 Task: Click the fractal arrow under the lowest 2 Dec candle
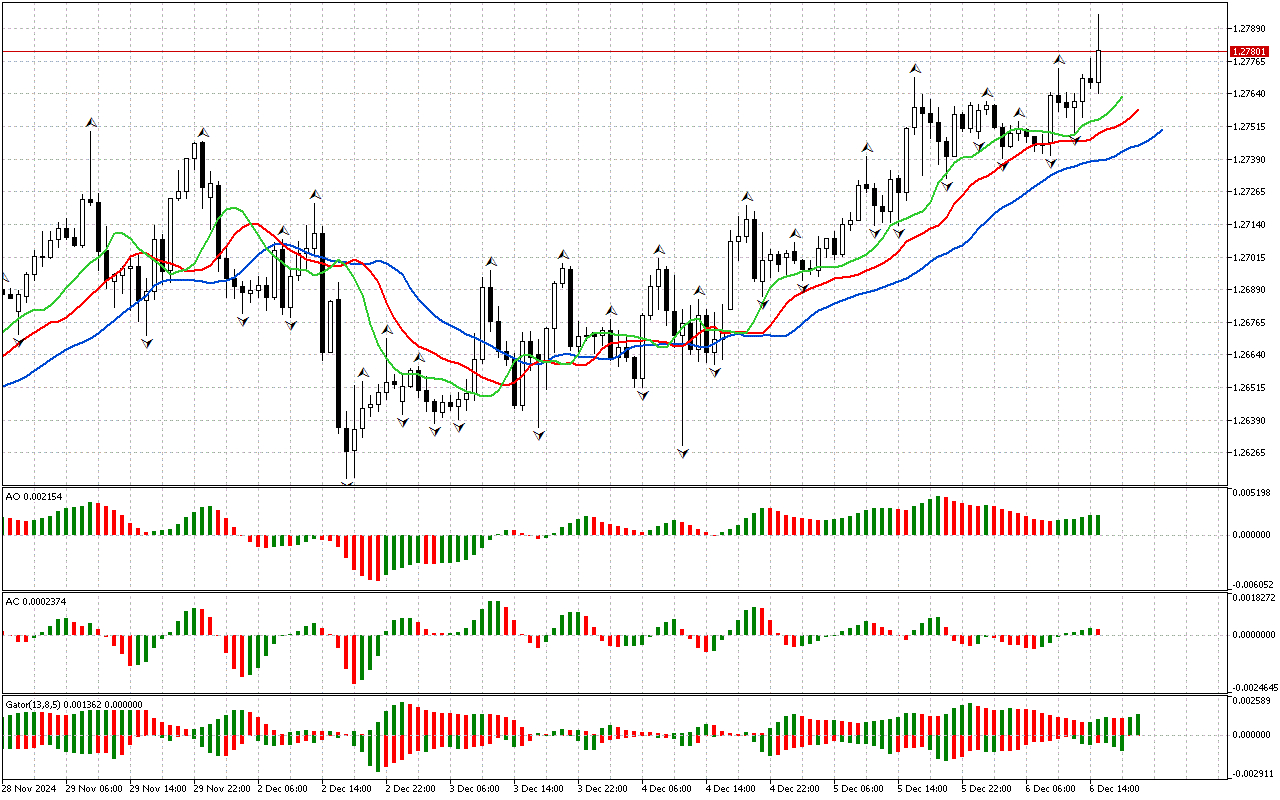(x=347, y=484)
